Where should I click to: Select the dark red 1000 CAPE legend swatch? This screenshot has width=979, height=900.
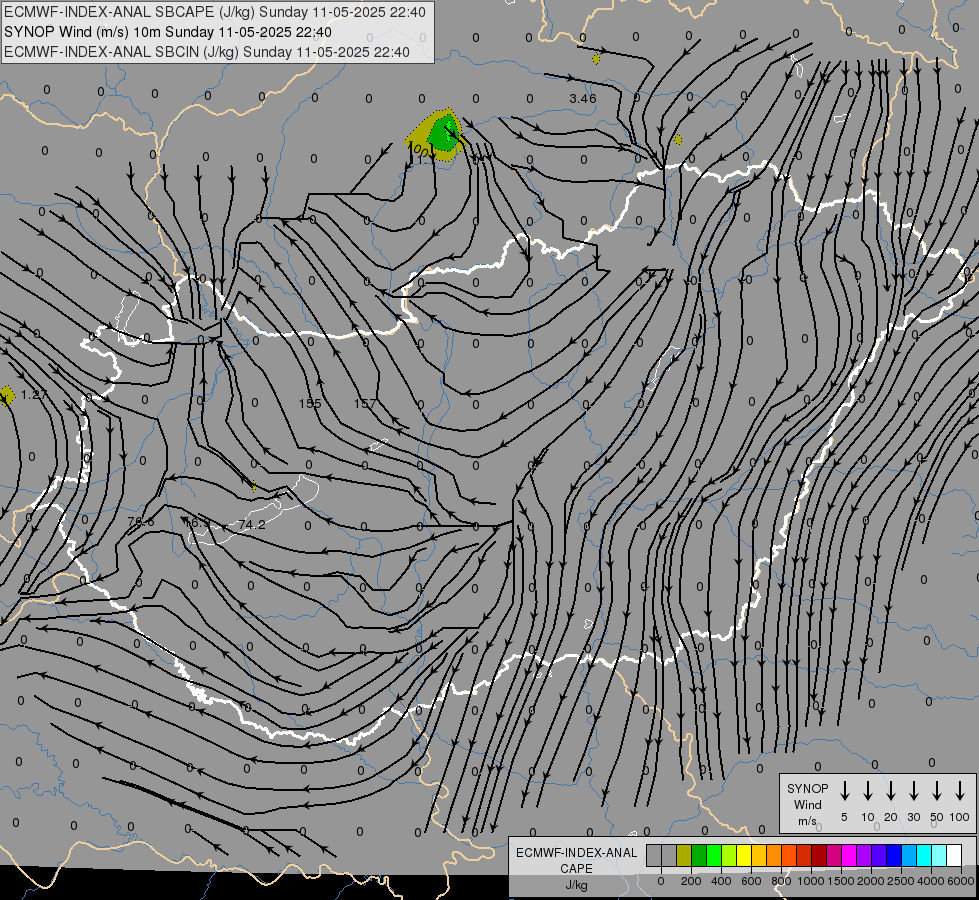pos(819,855)
